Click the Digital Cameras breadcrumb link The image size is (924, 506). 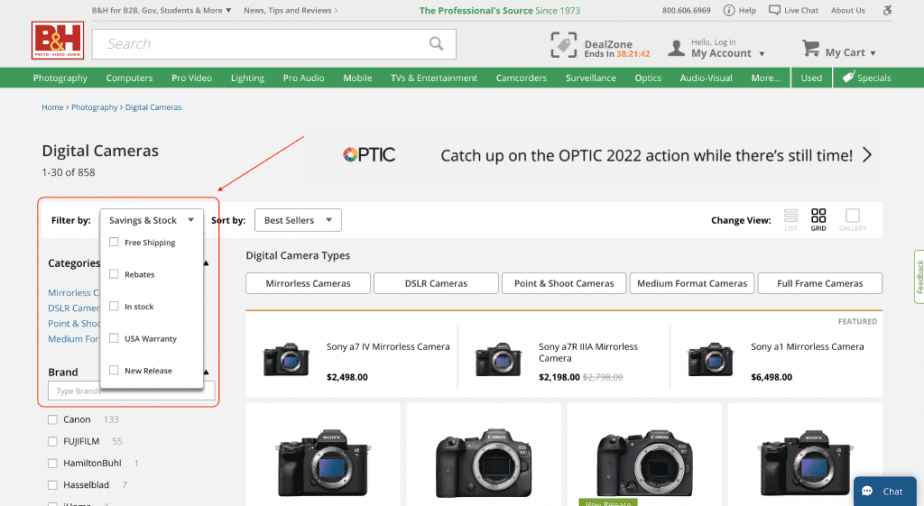(x=153, y=107)
